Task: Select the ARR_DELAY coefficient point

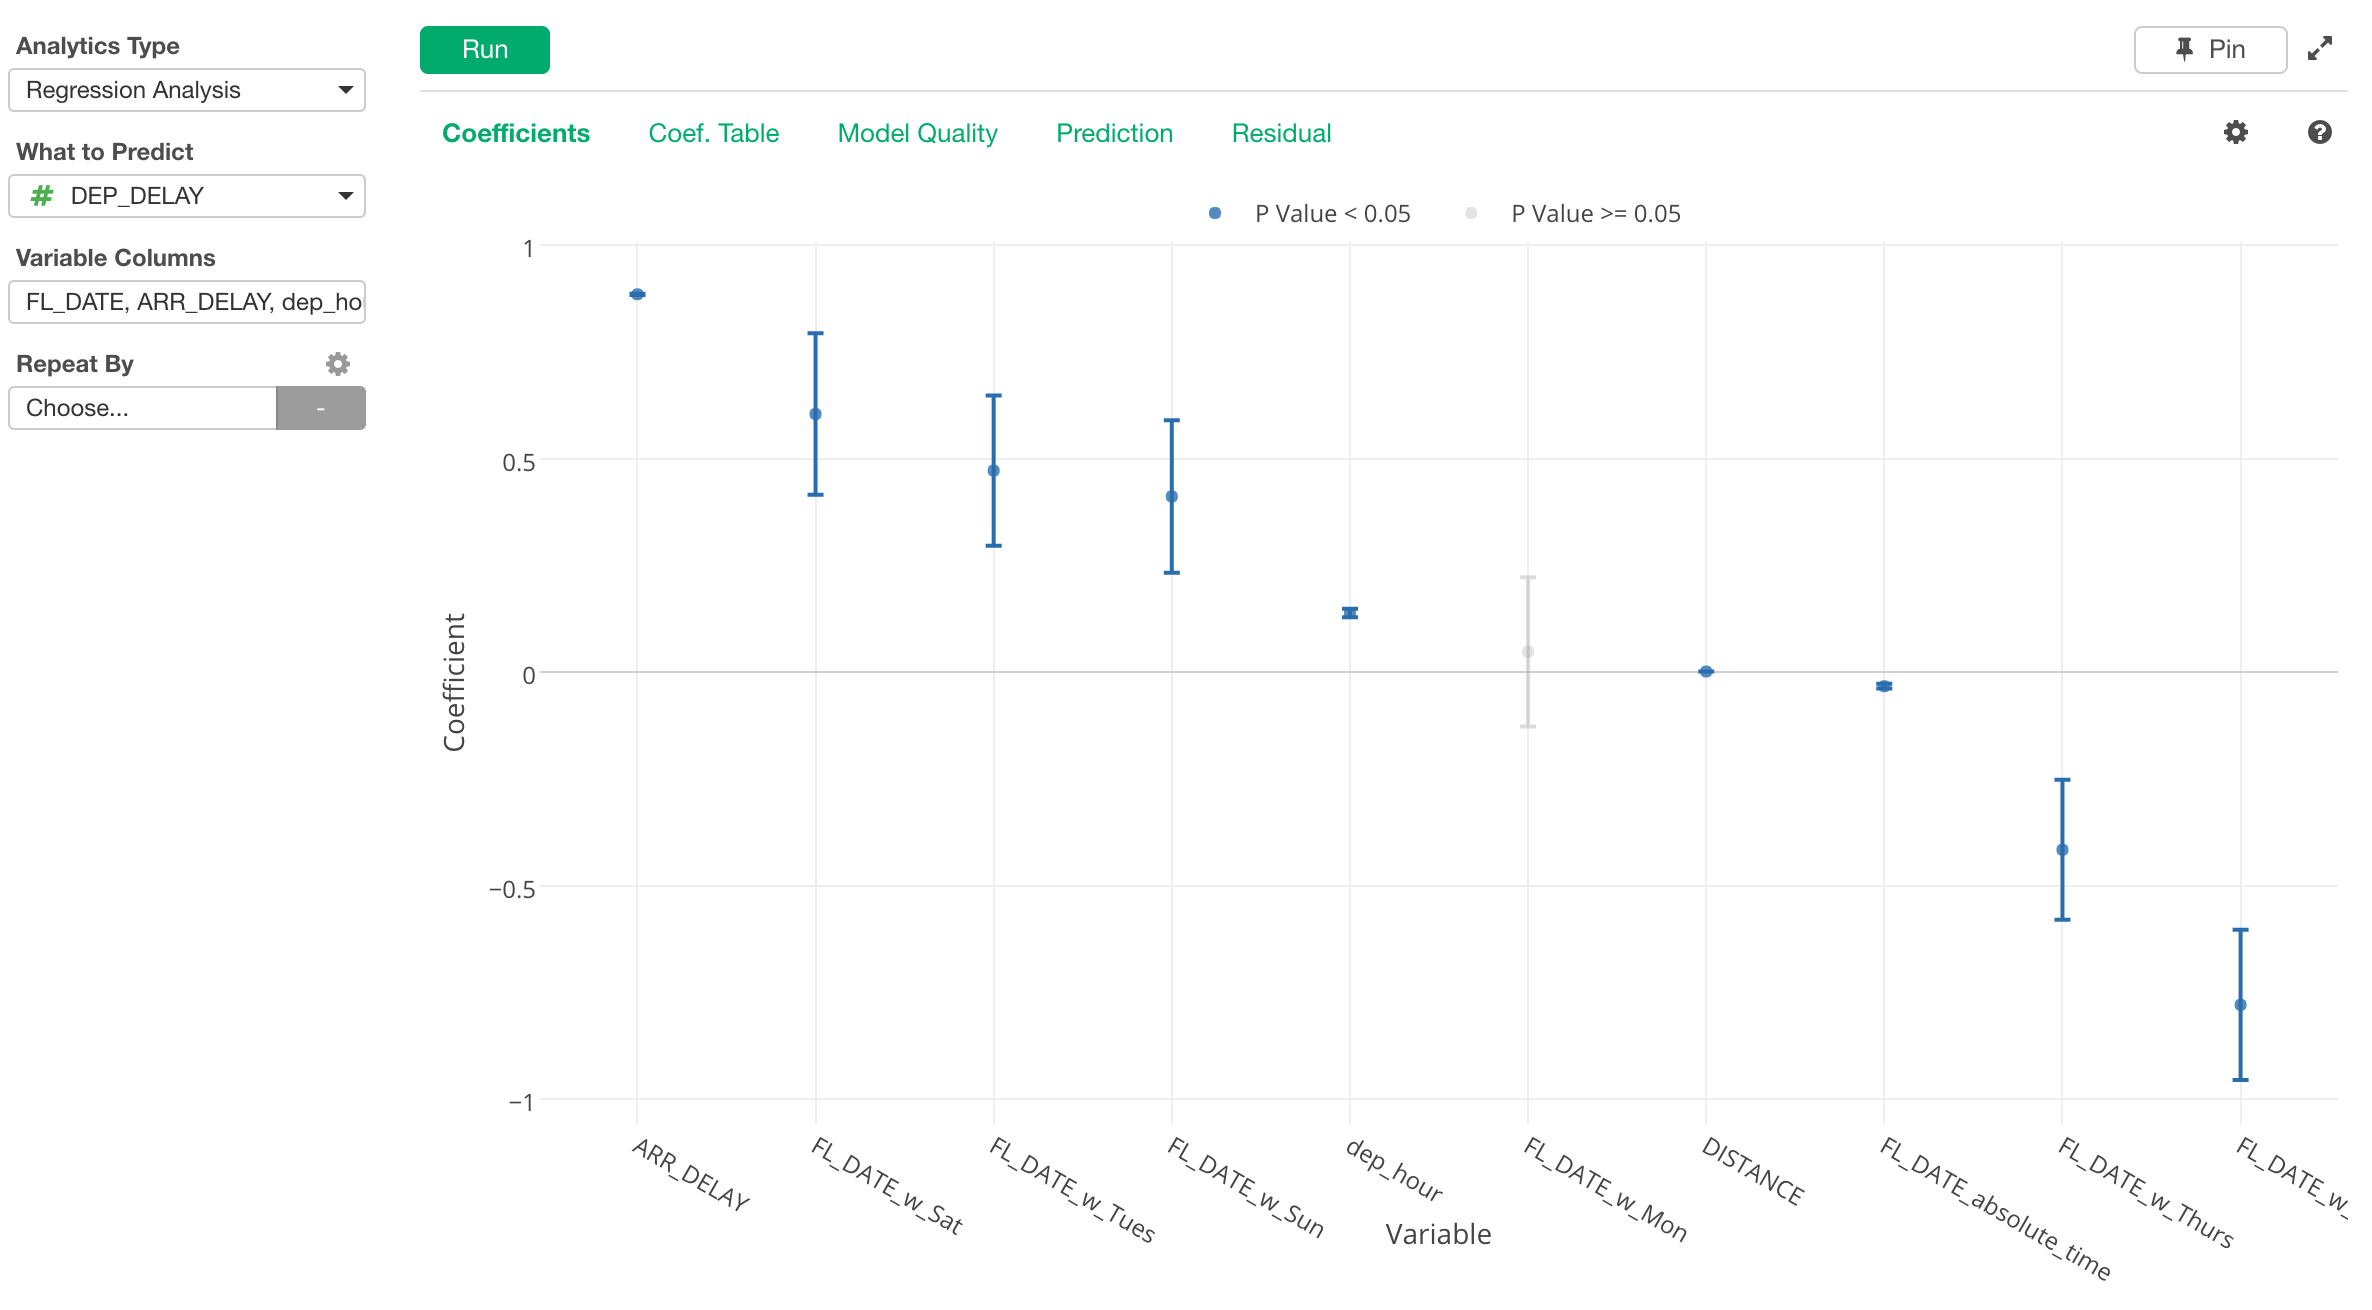Action: 637,293
